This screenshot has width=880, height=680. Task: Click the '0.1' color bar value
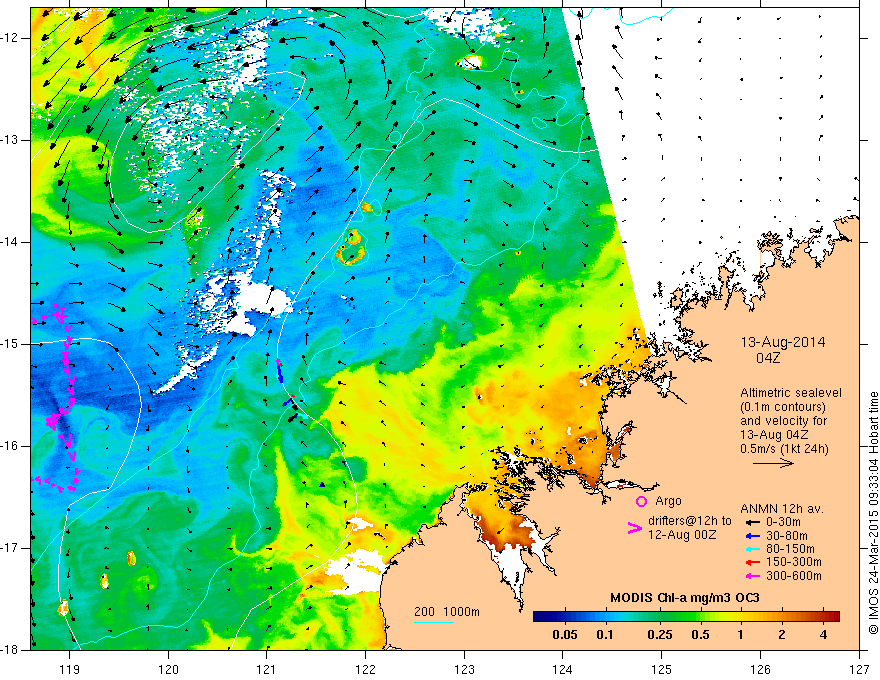click(604, 635)
